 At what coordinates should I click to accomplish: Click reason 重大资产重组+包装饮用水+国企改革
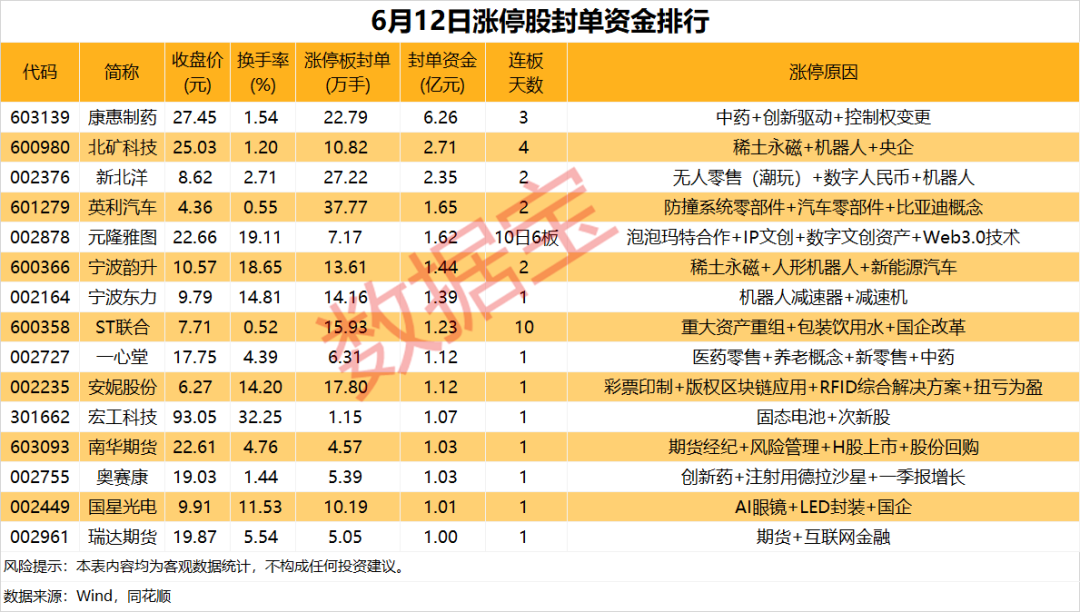click(x=823, y=327)
